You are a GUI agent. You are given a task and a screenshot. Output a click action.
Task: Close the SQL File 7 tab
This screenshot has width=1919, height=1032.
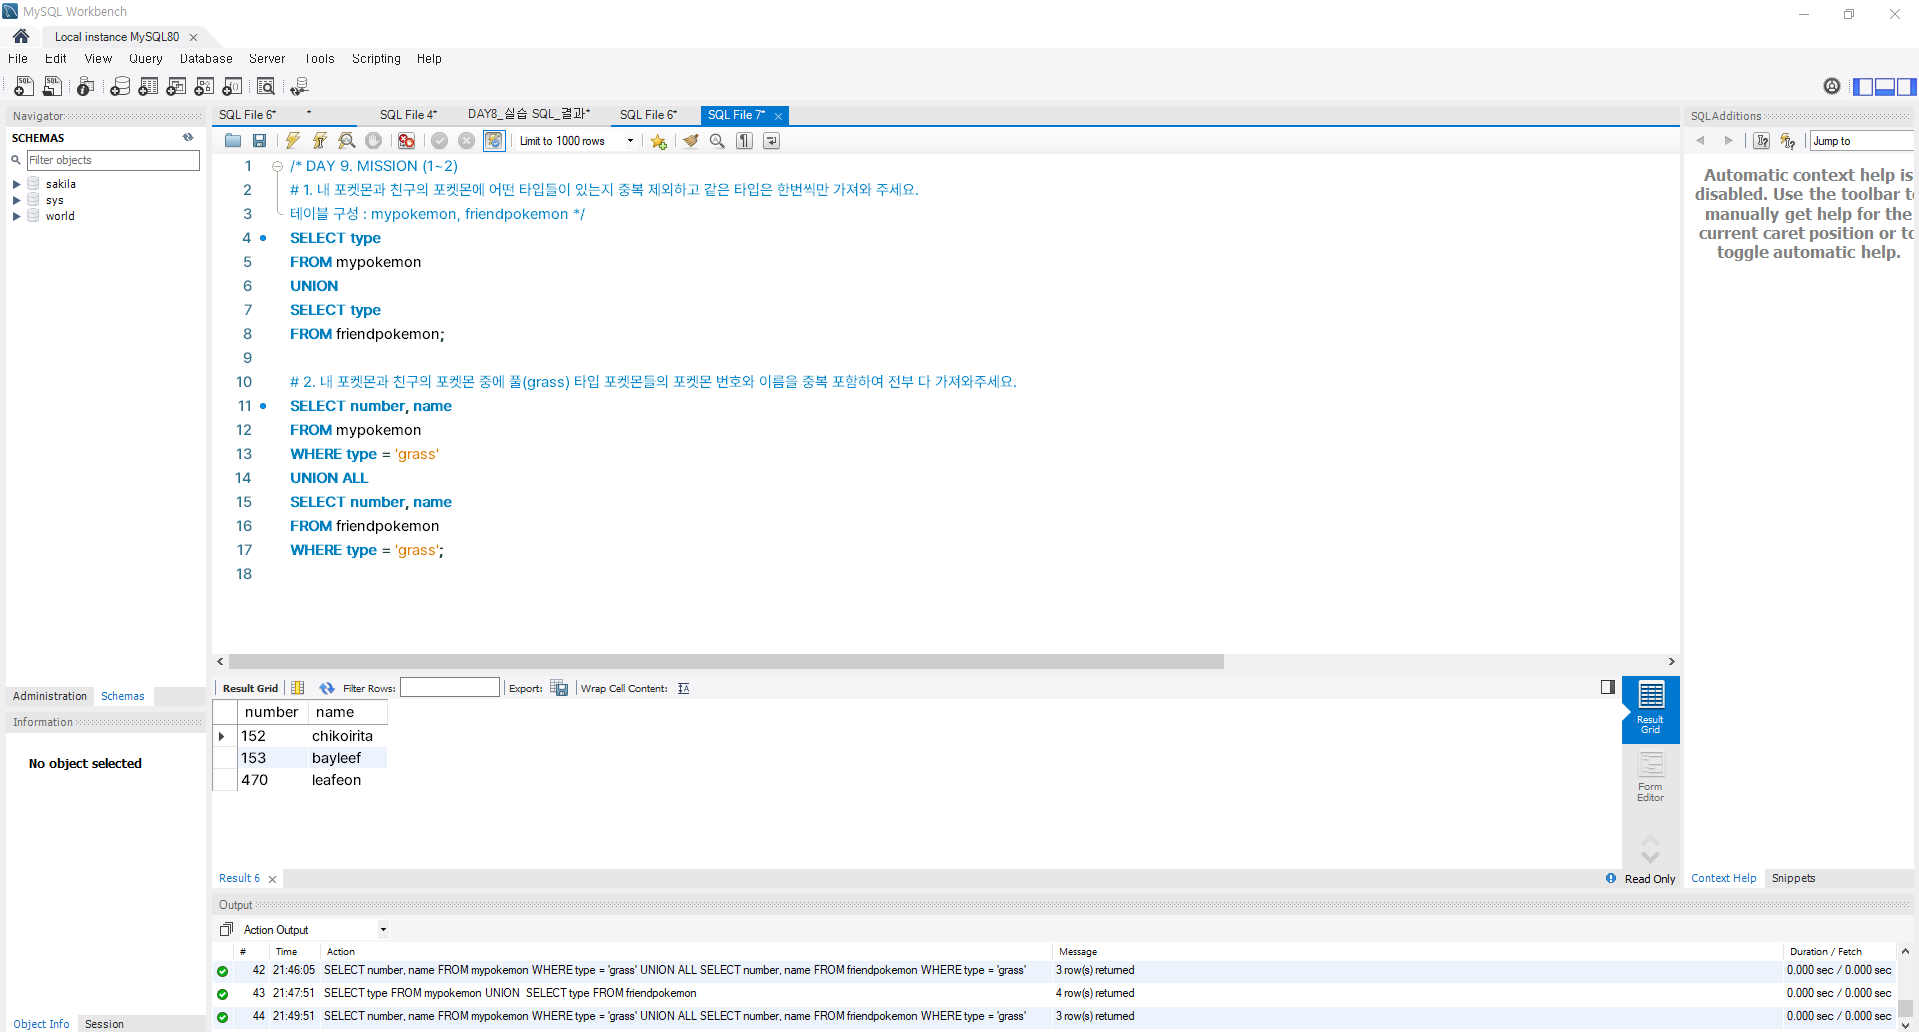point(778,116)
